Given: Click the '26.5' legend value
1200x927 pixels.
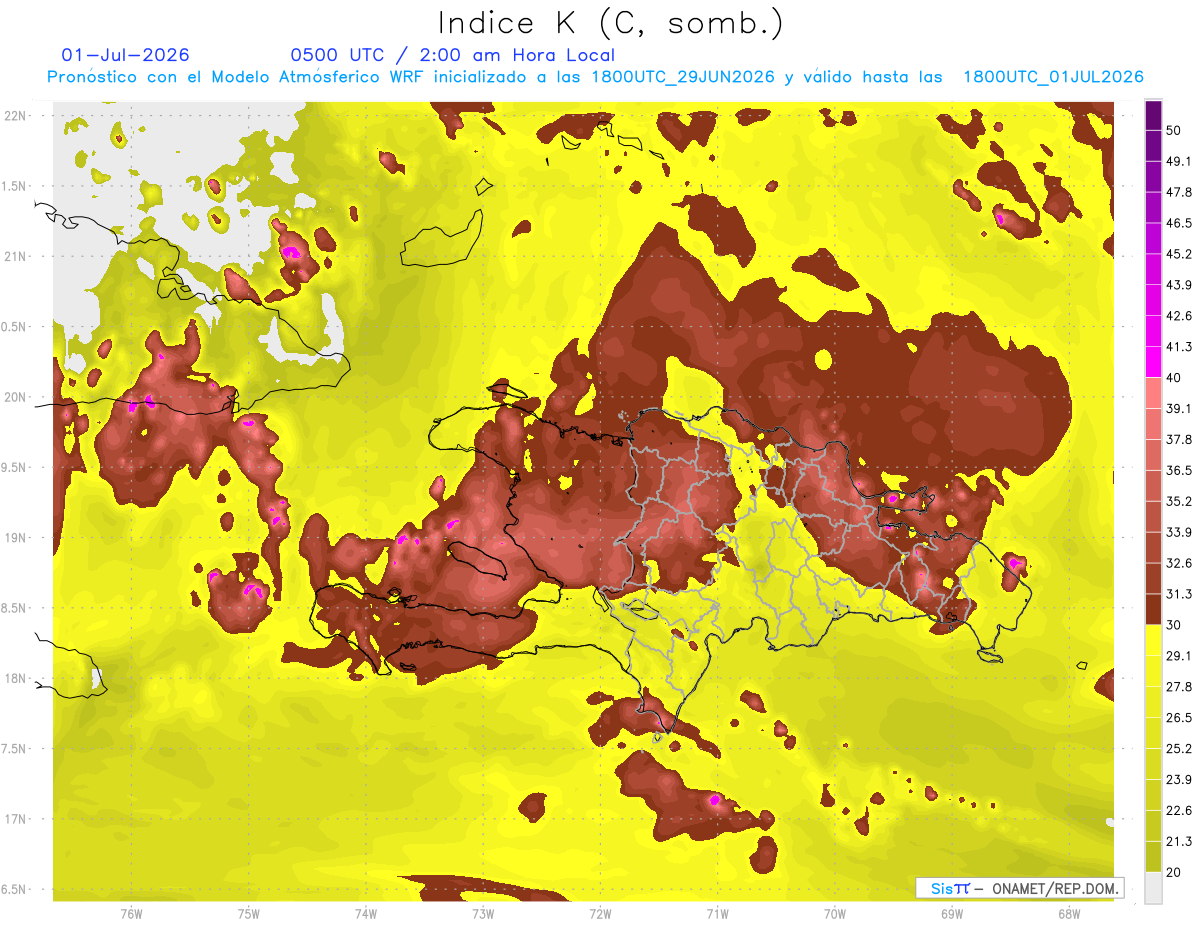Looking at the screenshot, I should click(x=1179, y=718).
